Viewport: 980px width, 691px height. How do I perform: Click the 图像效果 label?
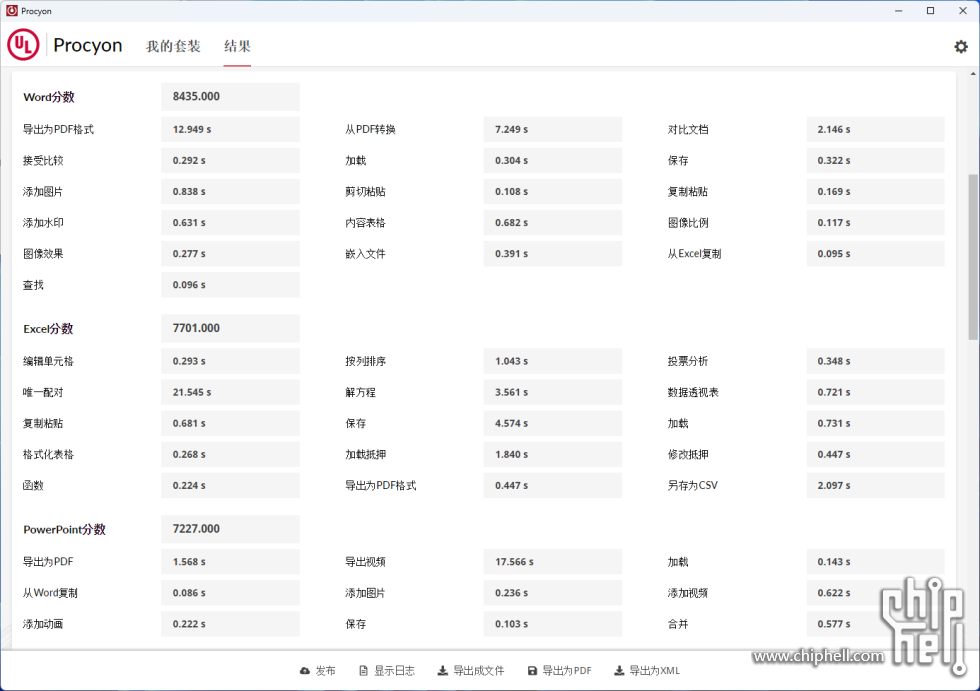[x=43, y=254]
